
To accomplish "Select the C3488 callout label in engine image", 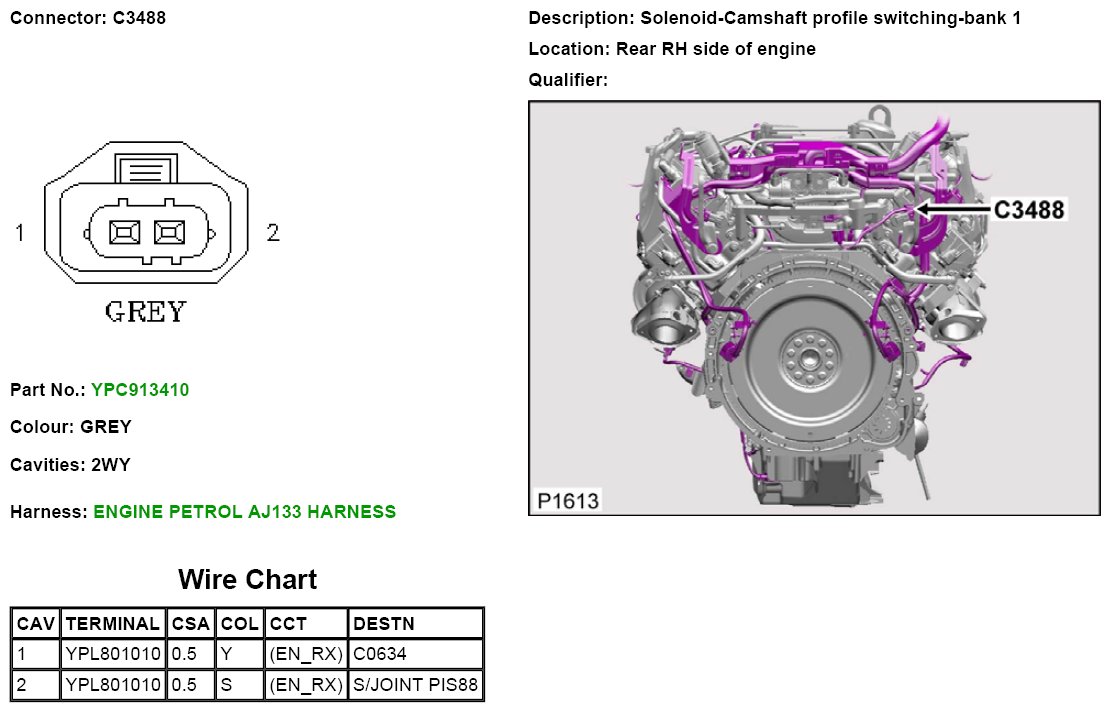I will pyautogui.click(x=1028, y=209).
